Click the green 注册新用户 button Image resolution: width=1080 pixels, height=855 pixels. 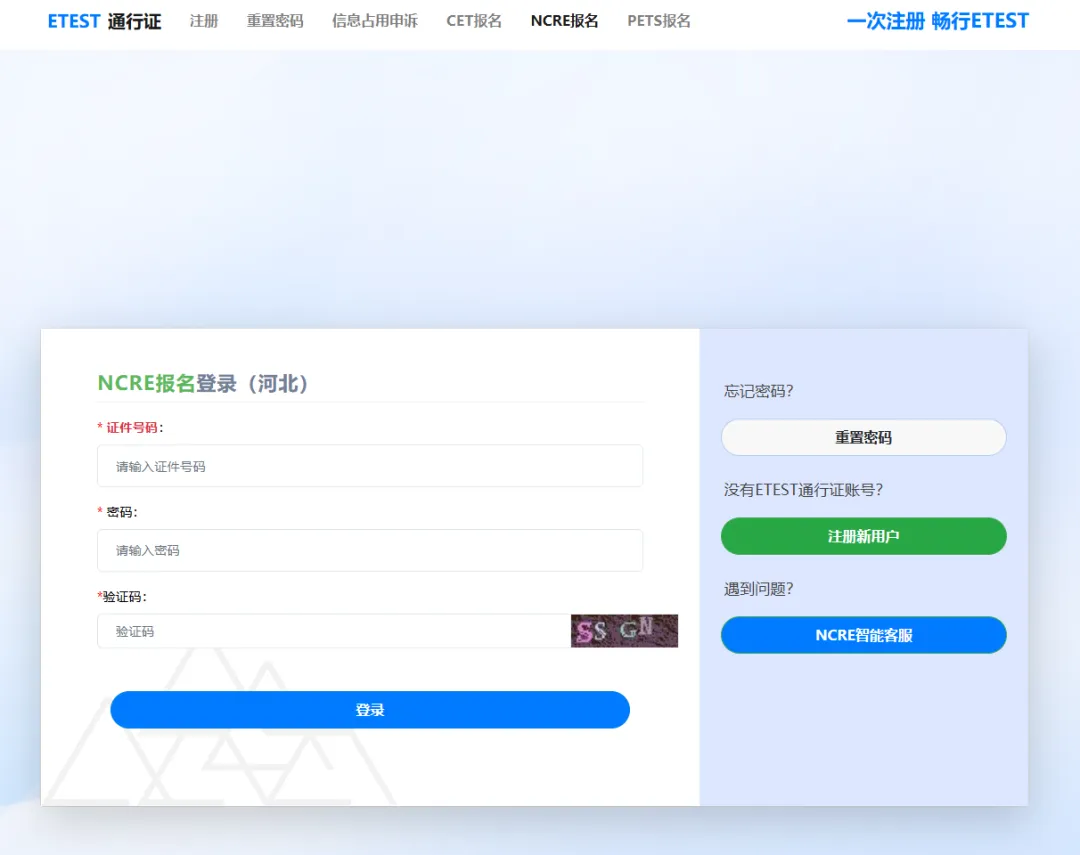coord(864,536)
